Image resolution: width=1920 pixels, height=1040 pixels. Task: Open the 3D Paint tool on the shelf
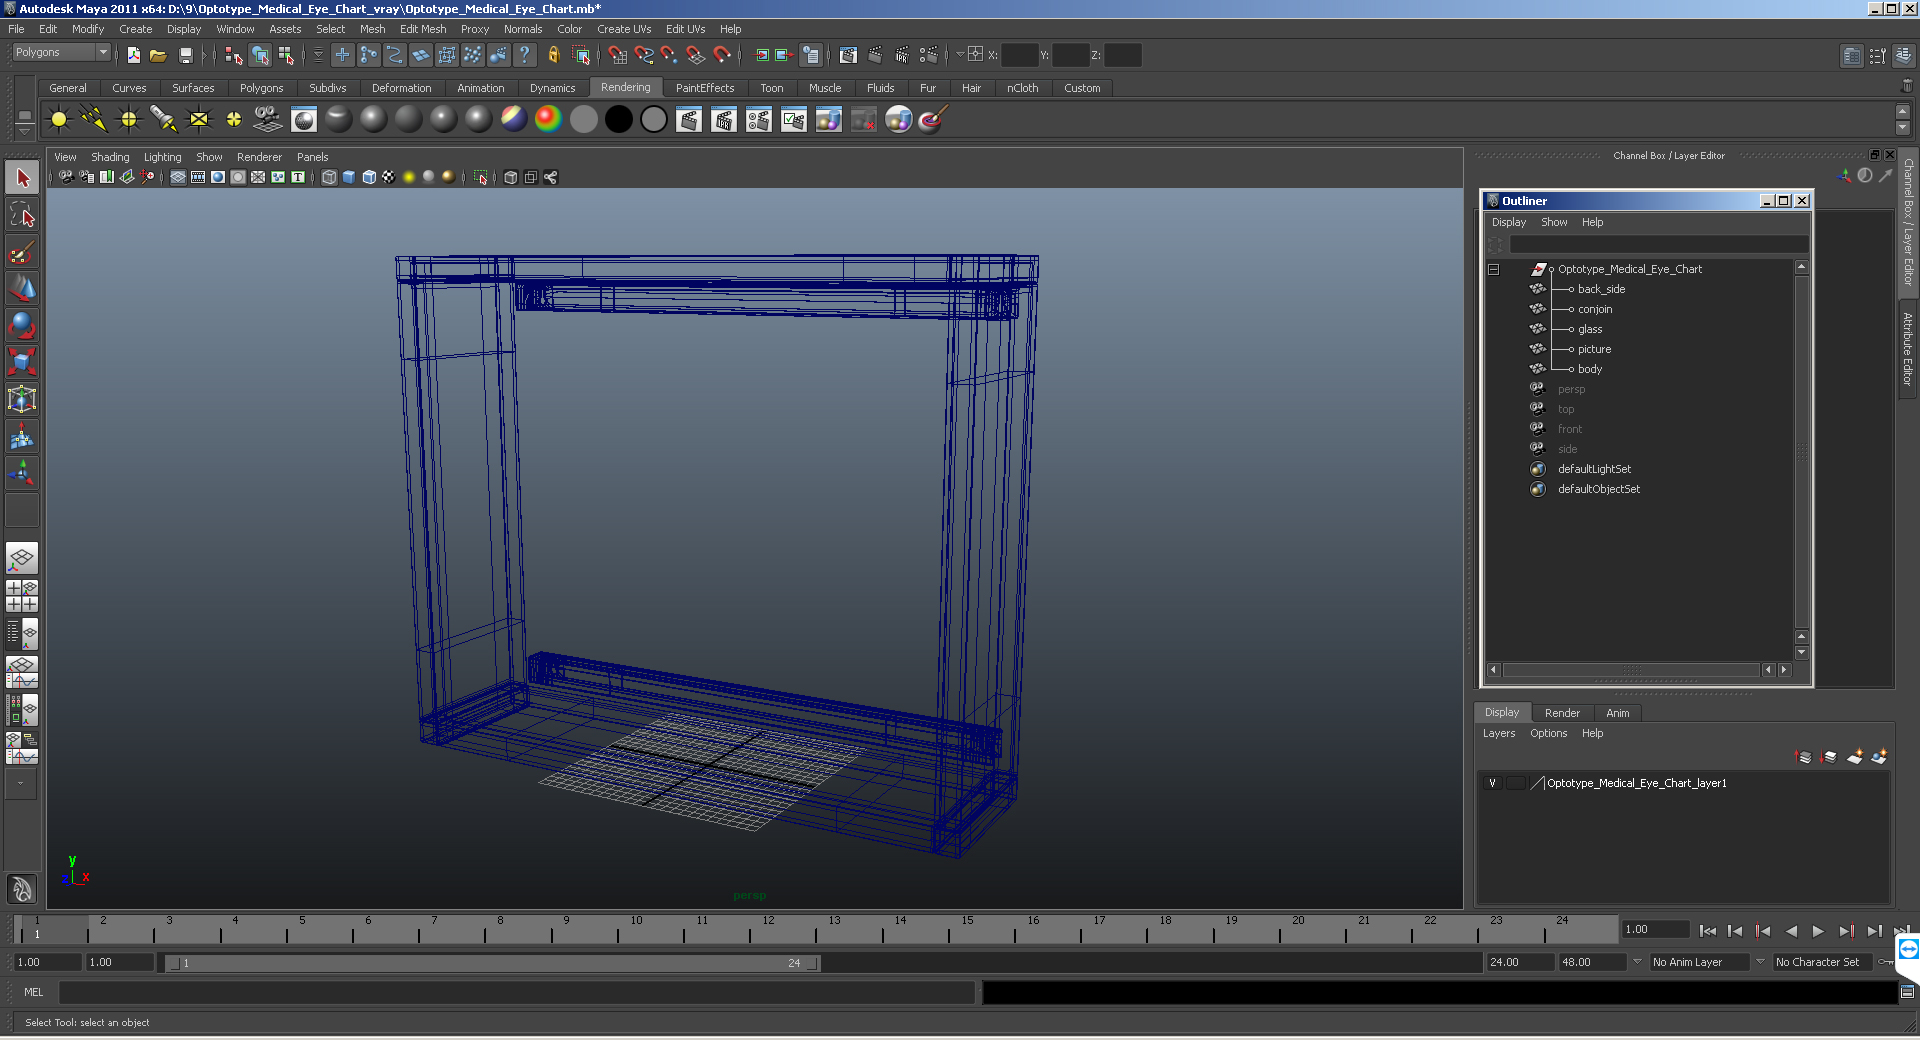click(932, 120)
